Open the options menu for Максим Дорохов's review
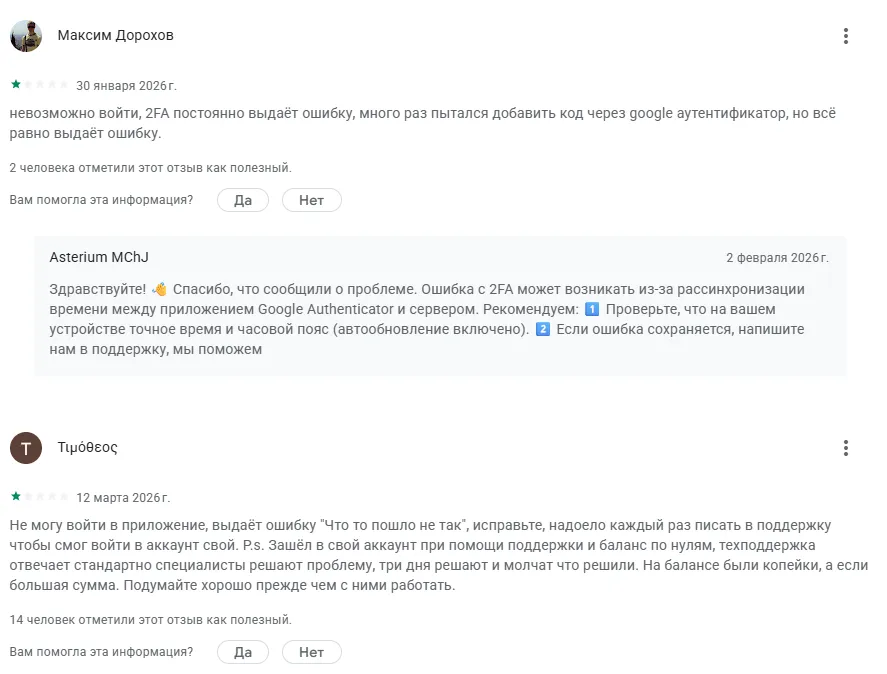 [x=846, y=36]
